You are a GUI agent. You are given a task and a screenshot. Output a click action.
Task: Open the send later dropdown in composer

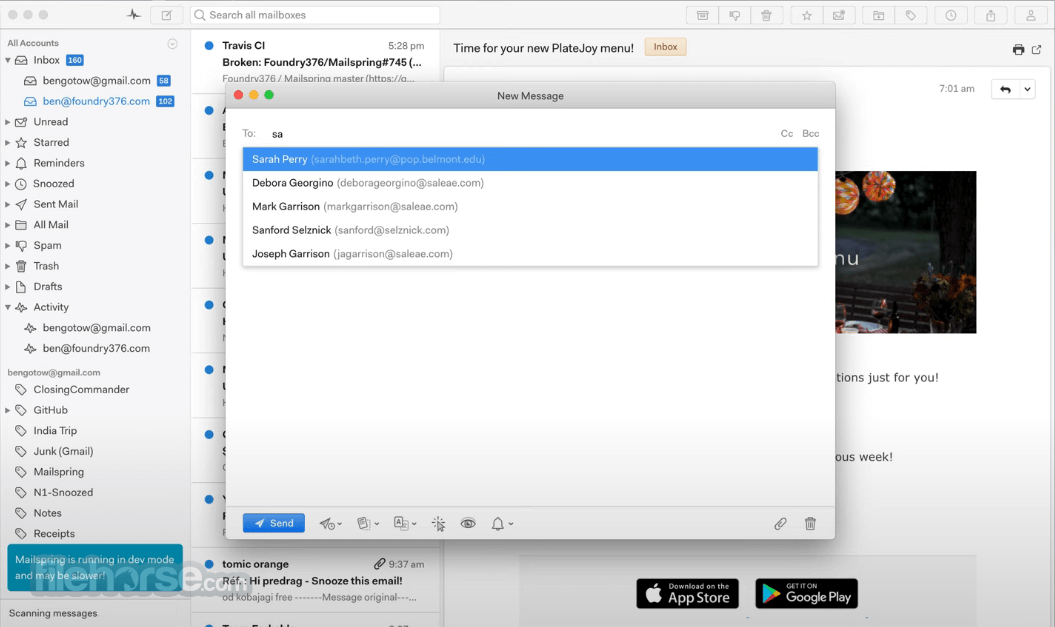[x=330, y=523]
